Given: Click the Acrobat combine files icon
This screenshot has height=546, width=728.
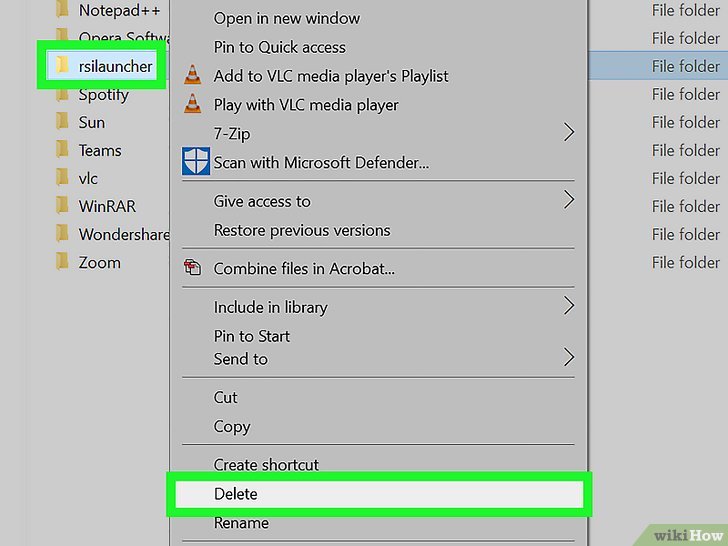Looking at the screenshot, I should [193, 268].
